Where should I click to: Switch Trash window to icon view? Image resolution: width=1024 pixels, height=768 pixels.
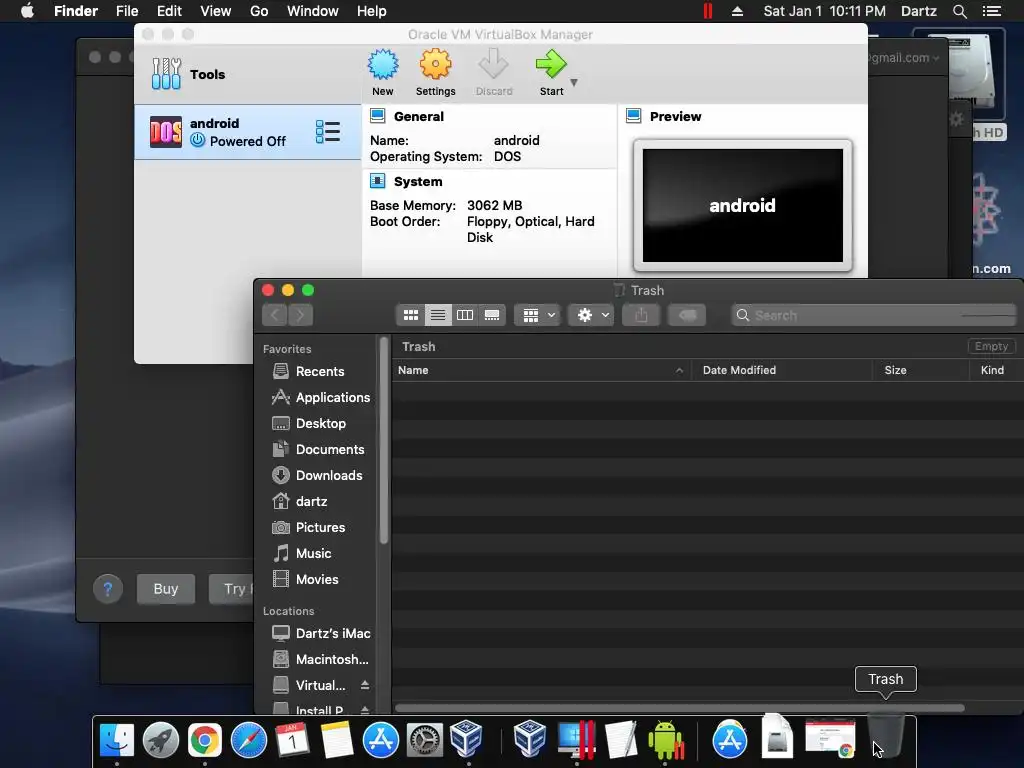pyautogui.click(x=411, y=315)
